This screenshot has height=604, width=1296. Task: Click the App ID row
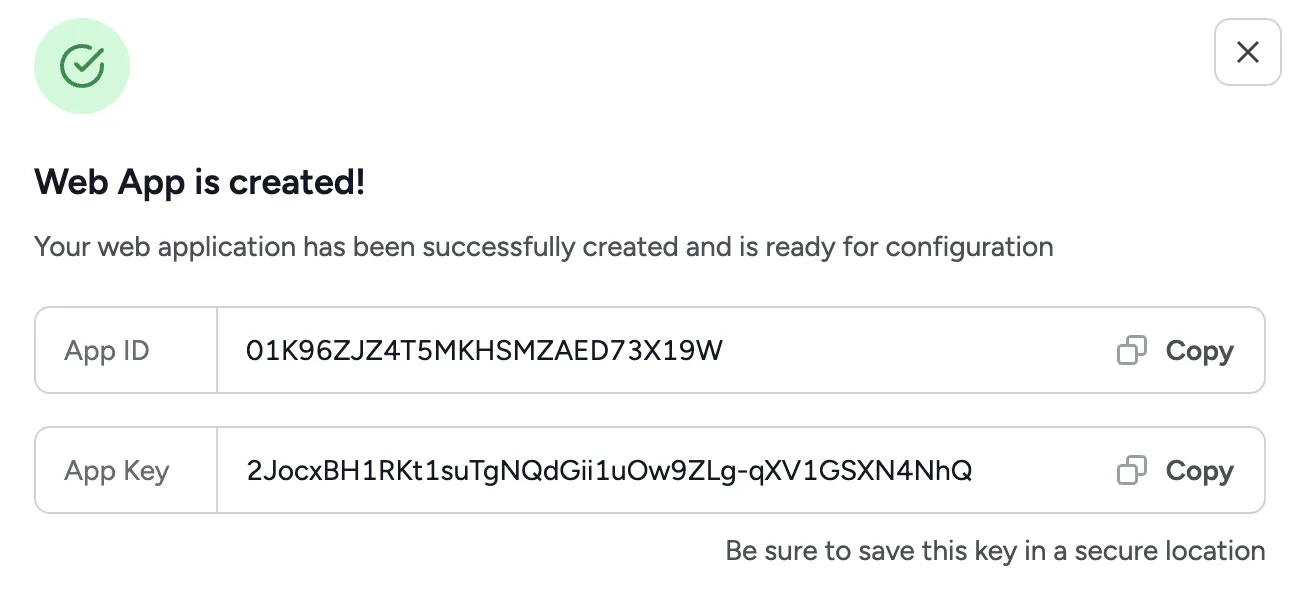tap(650, 350)
